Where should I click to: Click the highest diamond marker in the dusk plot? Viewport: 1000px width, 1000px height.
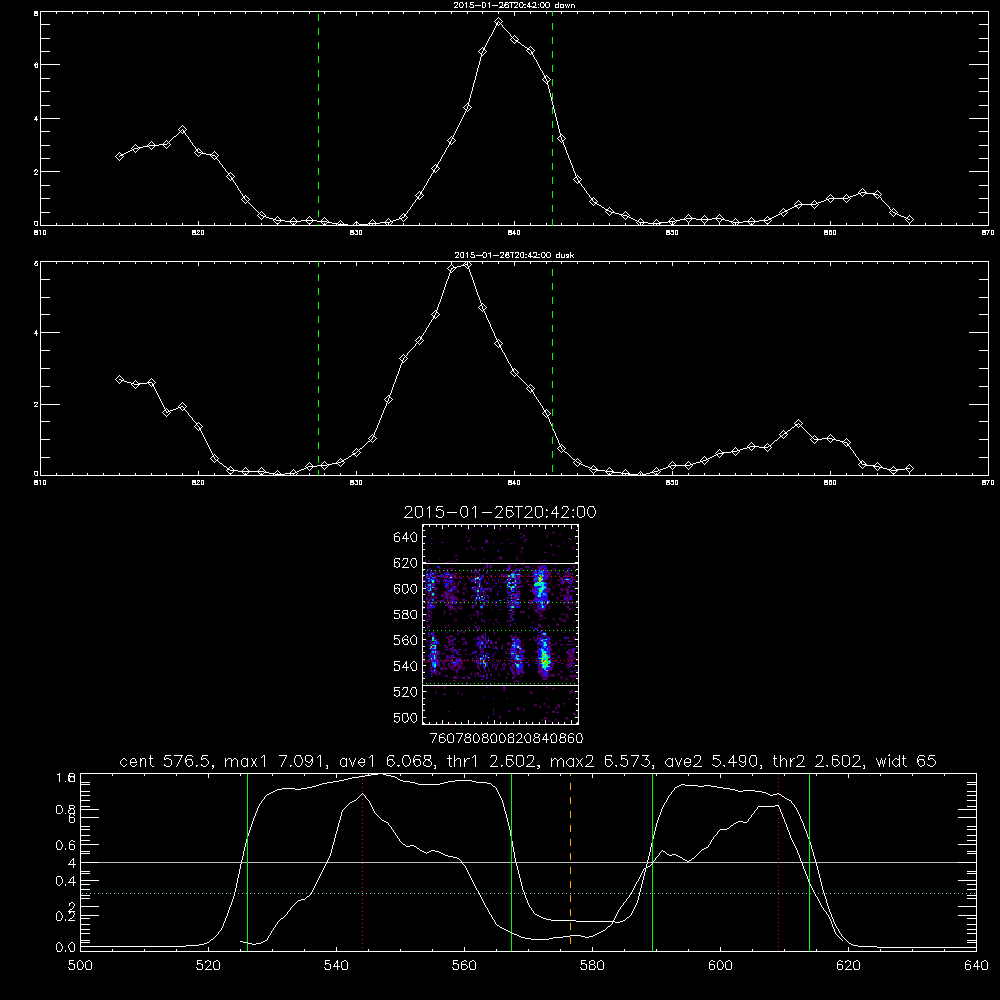(x=467, y=264)
